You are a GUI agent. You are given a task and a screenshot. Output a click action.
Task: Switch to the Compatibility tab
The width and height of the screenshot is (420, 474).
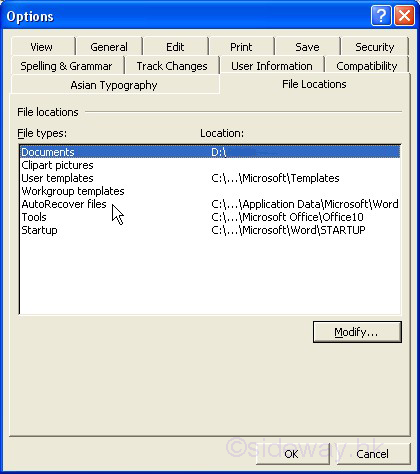tap(367, 66)
